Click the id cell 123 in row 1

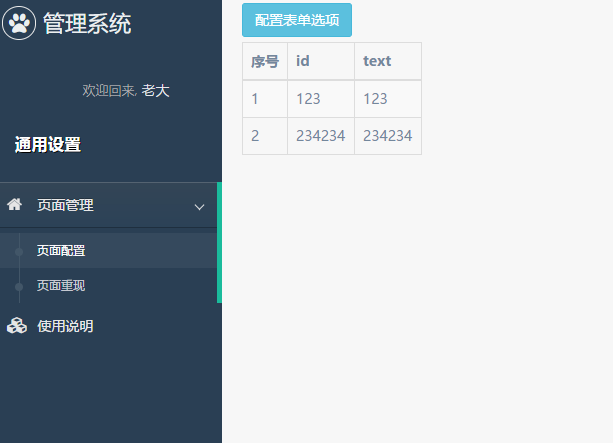(321, 99)
